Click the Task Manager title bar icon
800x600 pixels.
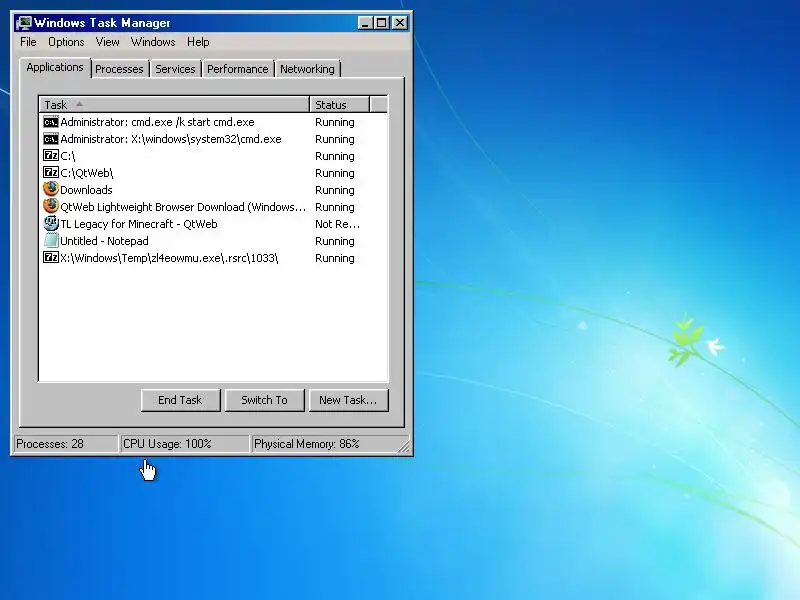24,23
